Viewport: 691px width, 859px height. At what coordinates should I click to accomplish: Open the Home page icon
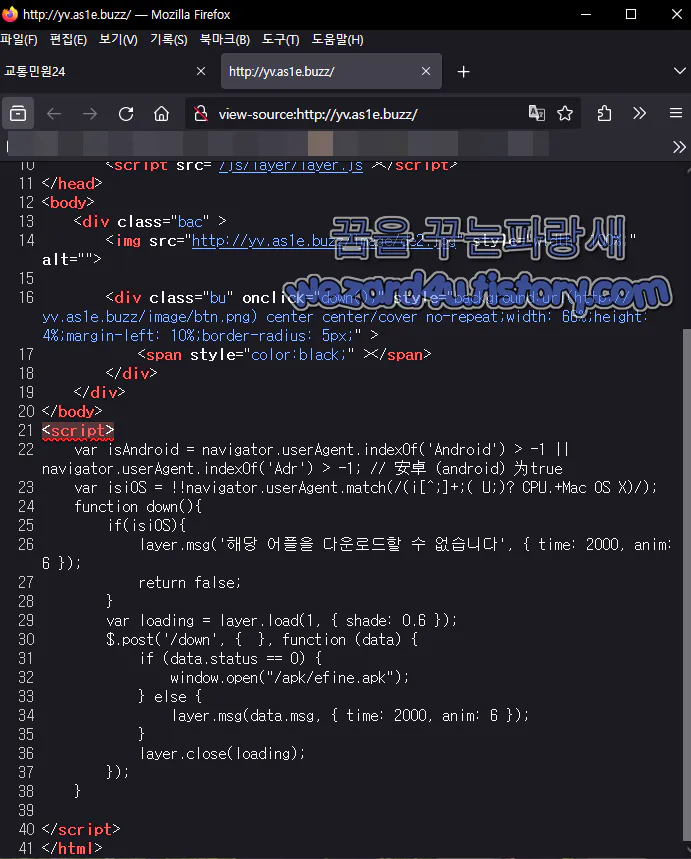pyautogui.click(x=162, y=114)
